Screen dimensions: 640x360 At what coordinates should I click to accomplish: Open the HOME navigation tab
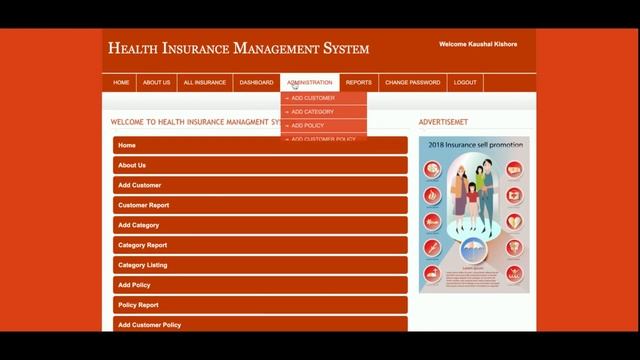coord(121,82)
